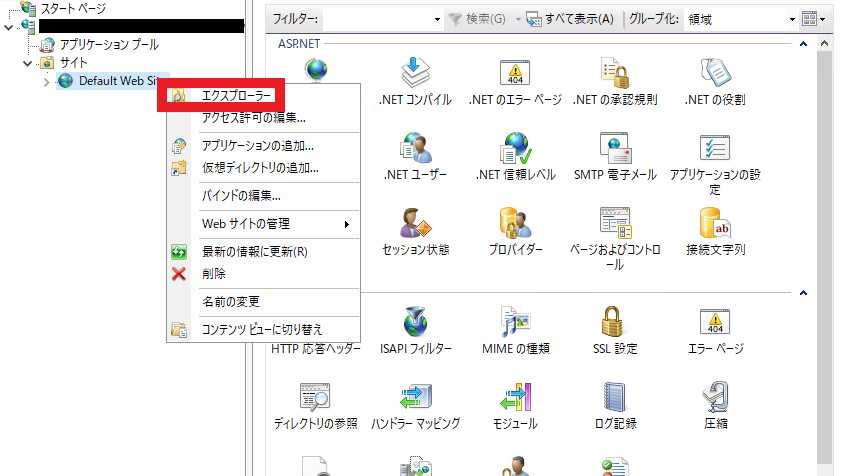Open the モジュール icon

515,397
